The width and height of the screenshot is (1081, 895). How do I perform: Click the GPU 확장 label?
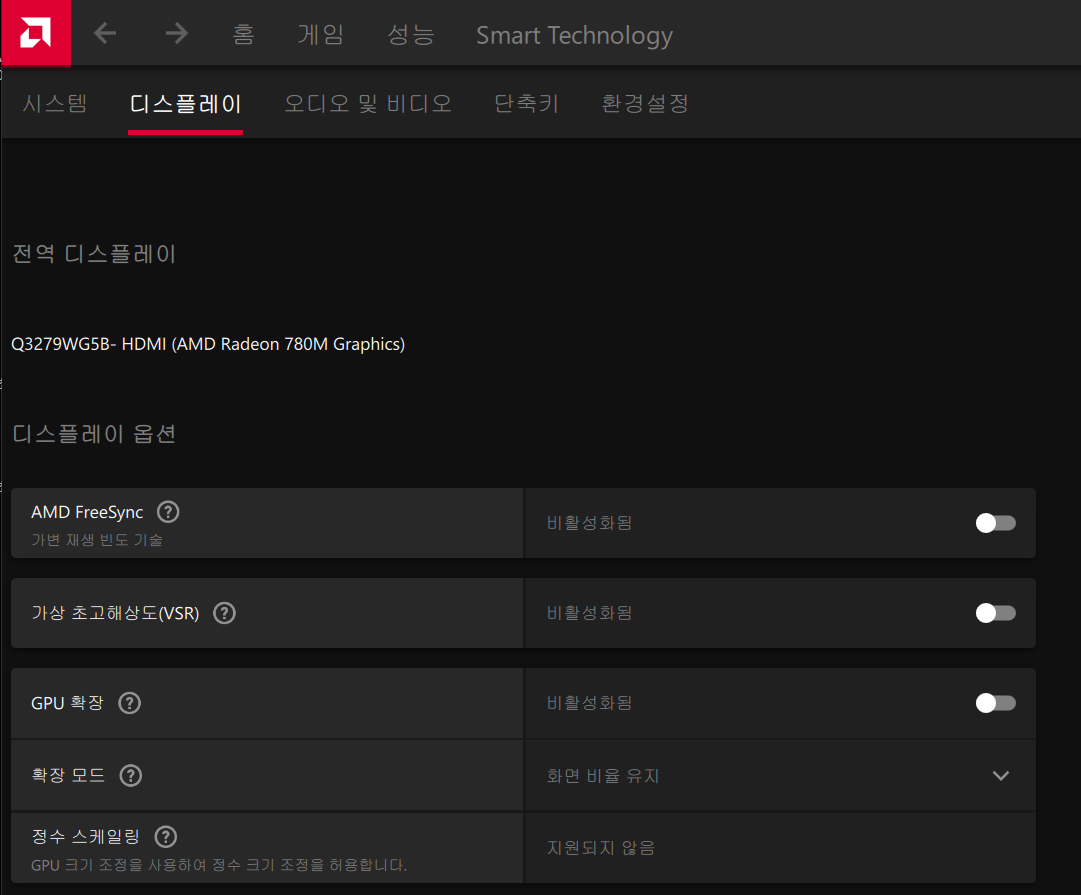pos(68,703)
